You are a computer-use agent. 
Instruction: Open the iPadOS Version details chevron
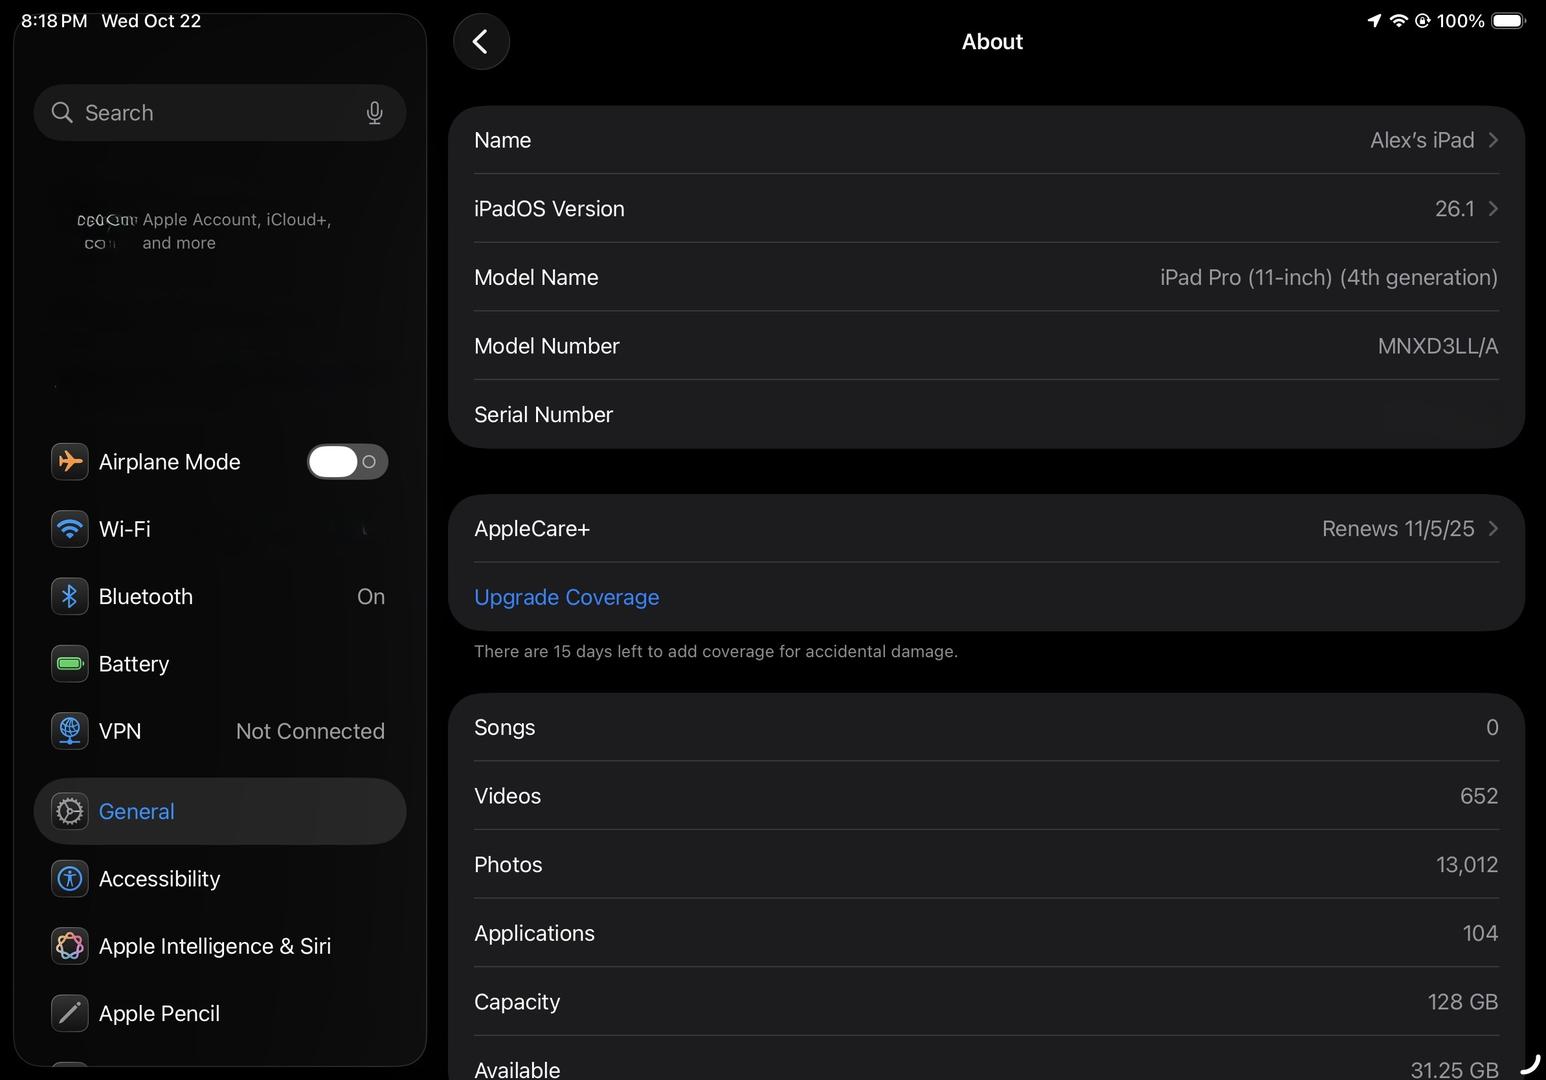1493,209
